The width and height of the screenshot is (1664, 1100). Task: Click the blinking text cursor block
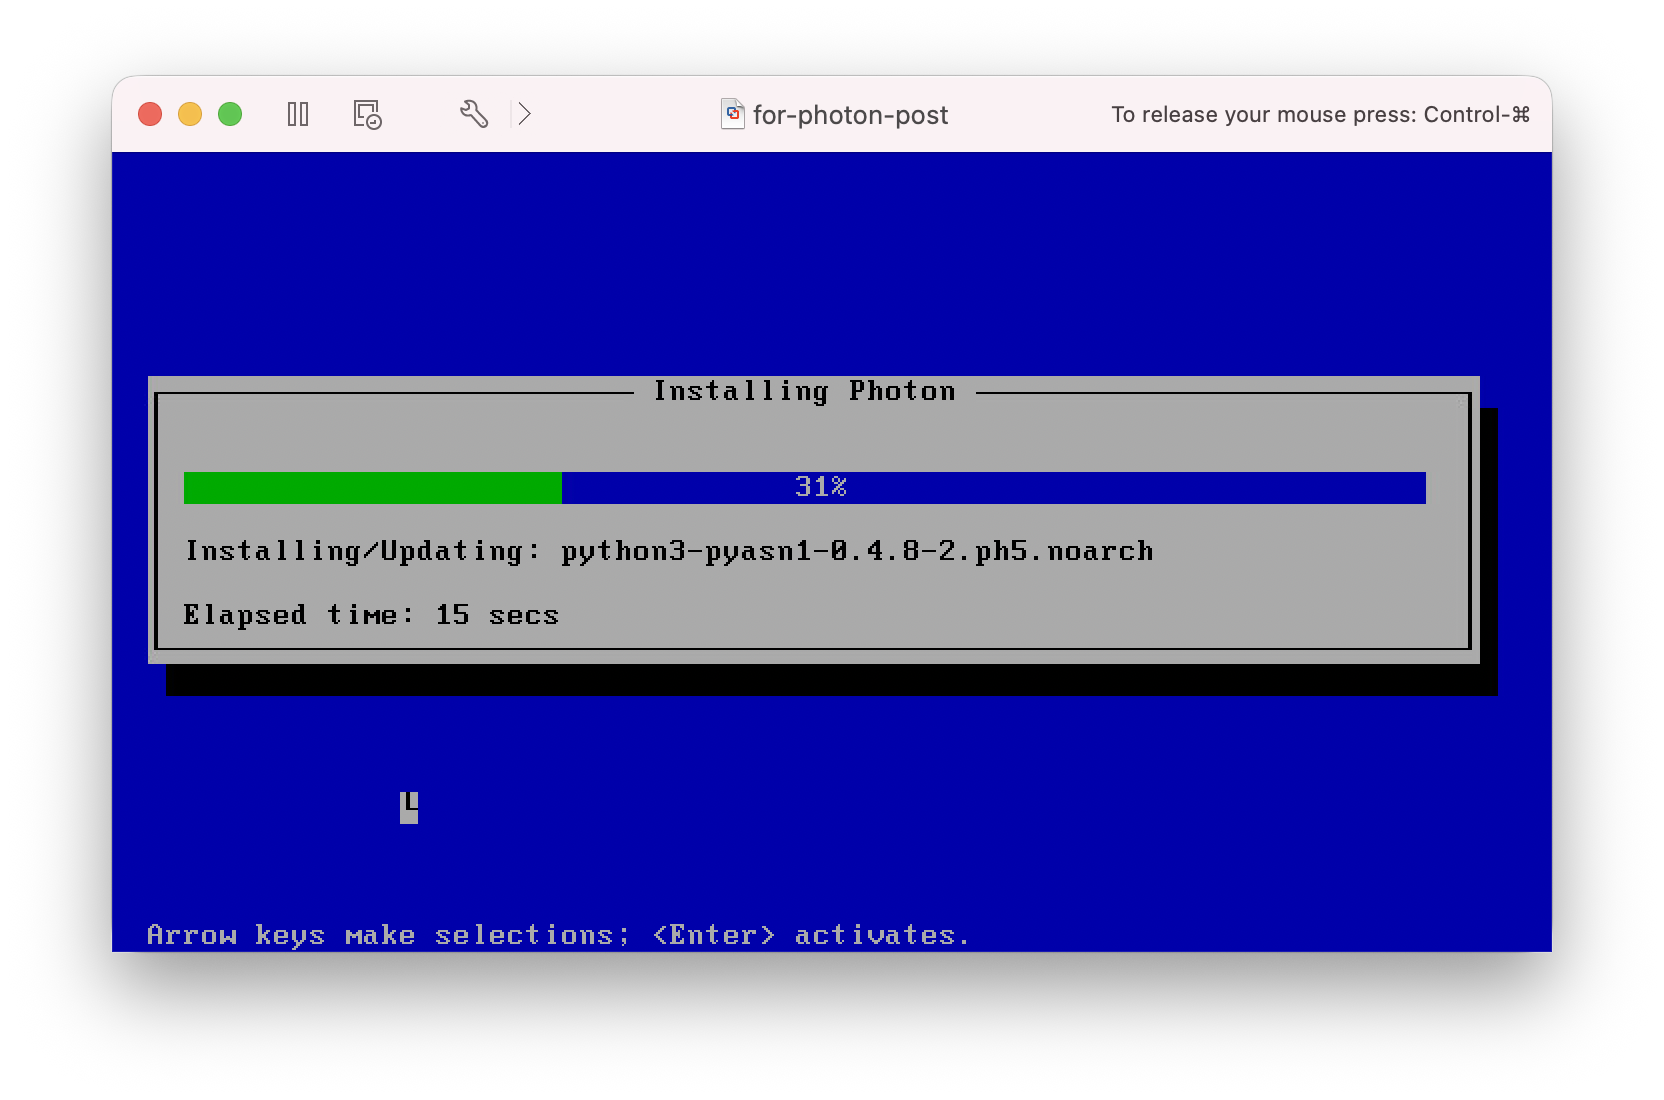(x=409, y=807)
